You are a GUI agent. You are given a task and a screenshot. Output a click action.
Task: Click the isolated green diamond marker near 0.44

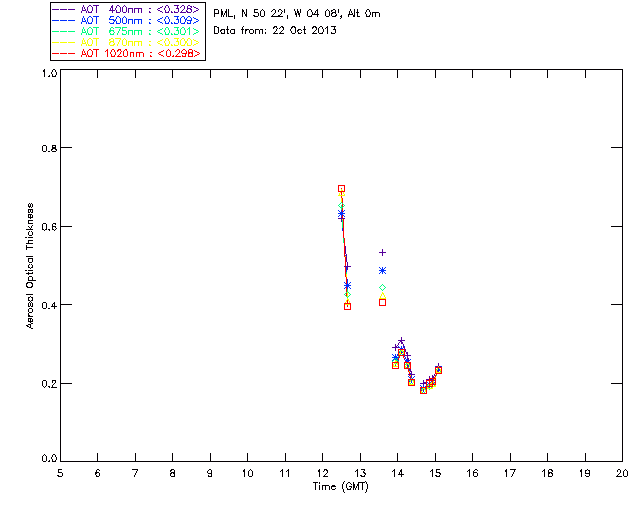click(x=382, y=288)
